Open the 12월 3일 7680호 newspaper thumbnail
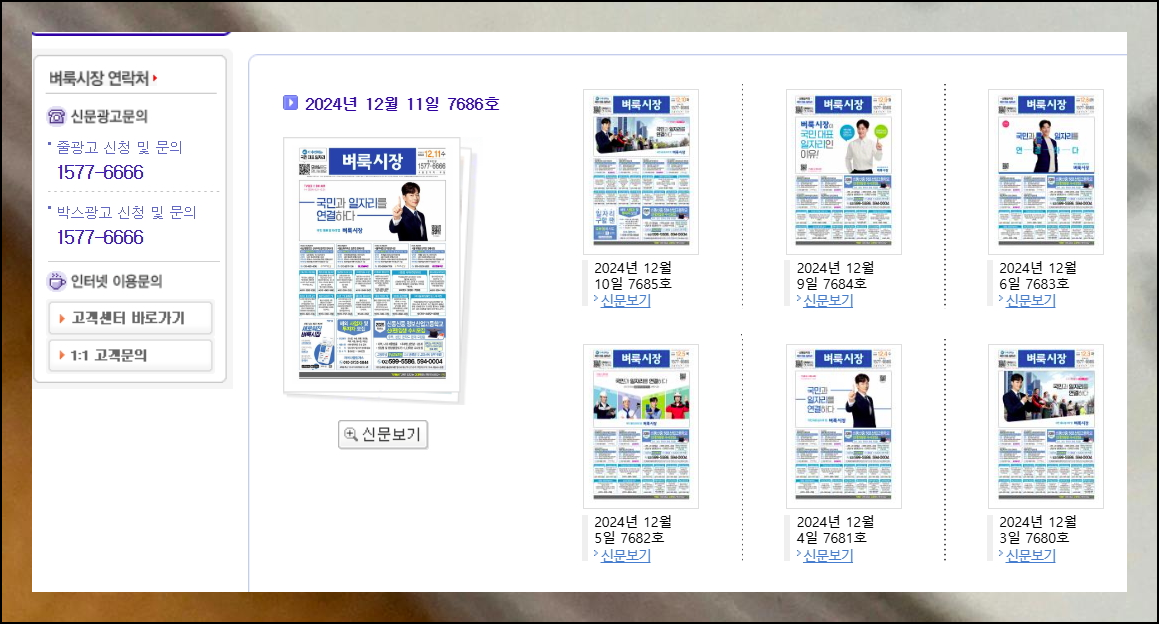 pos(1046,427)
